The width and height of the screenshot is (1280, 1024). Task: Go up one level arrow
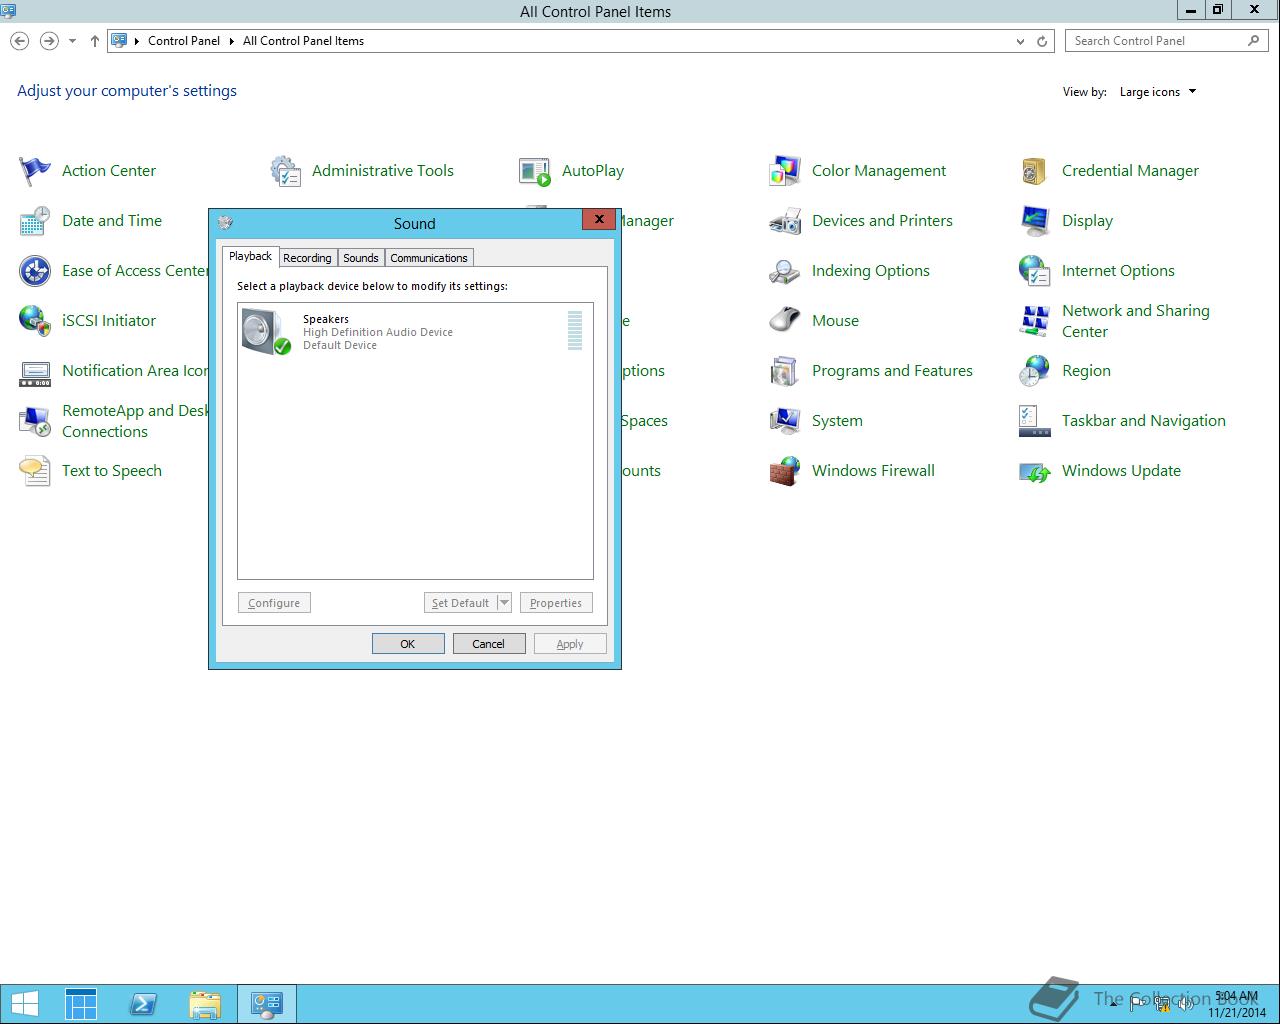click(x=95, y=41)
